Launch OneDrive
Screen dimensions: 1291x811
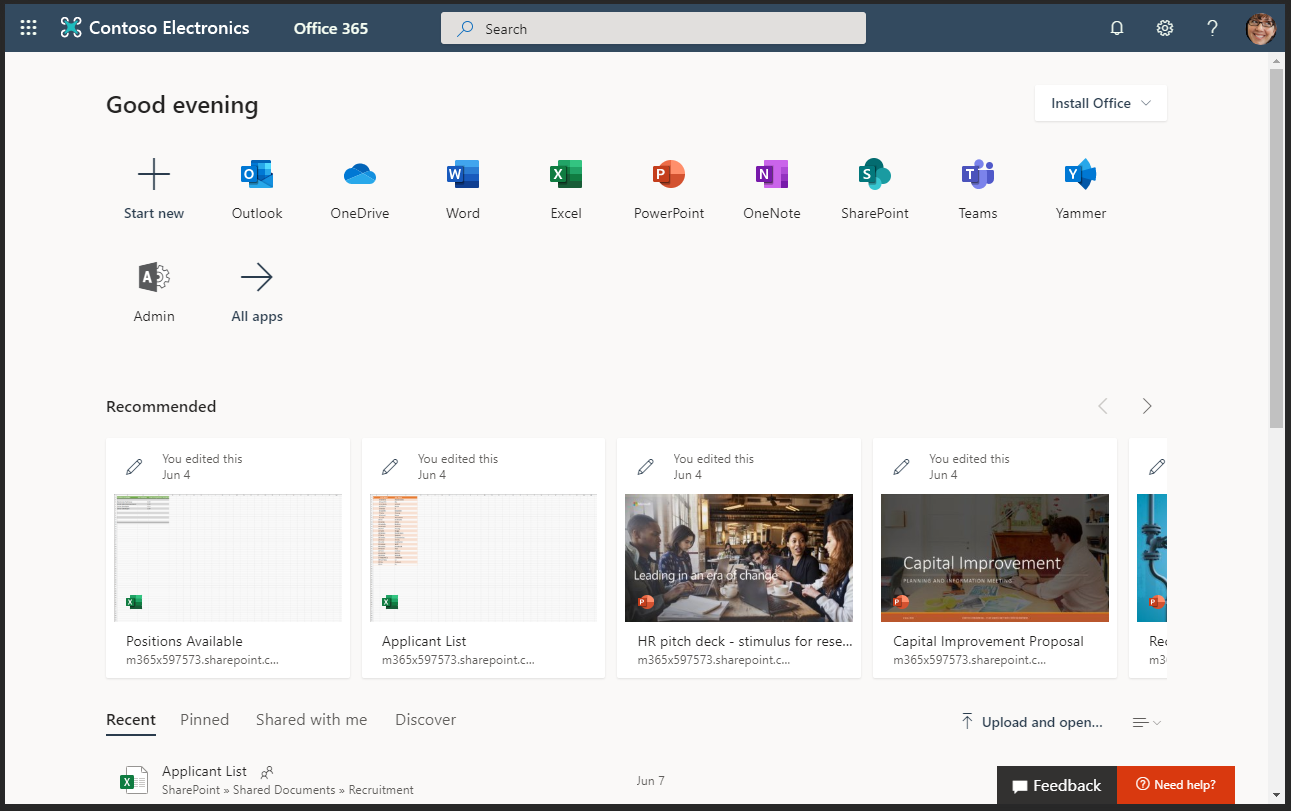[360, 175]
